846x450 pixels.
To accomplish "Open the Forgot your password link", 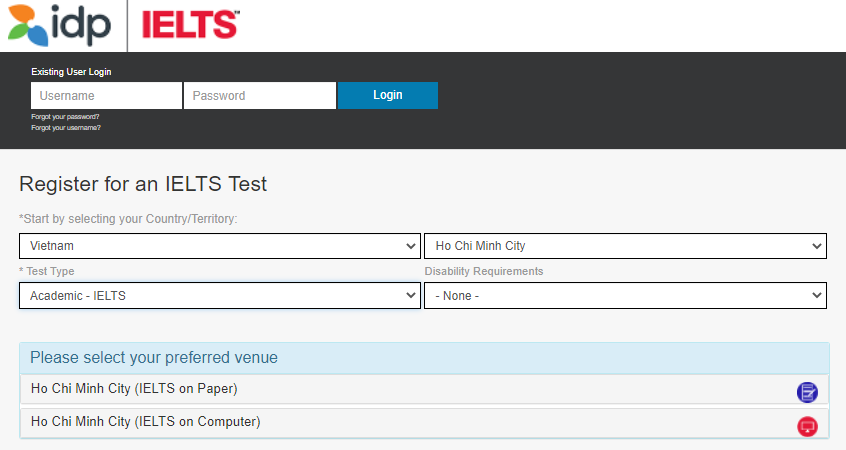I will point(65,117).
